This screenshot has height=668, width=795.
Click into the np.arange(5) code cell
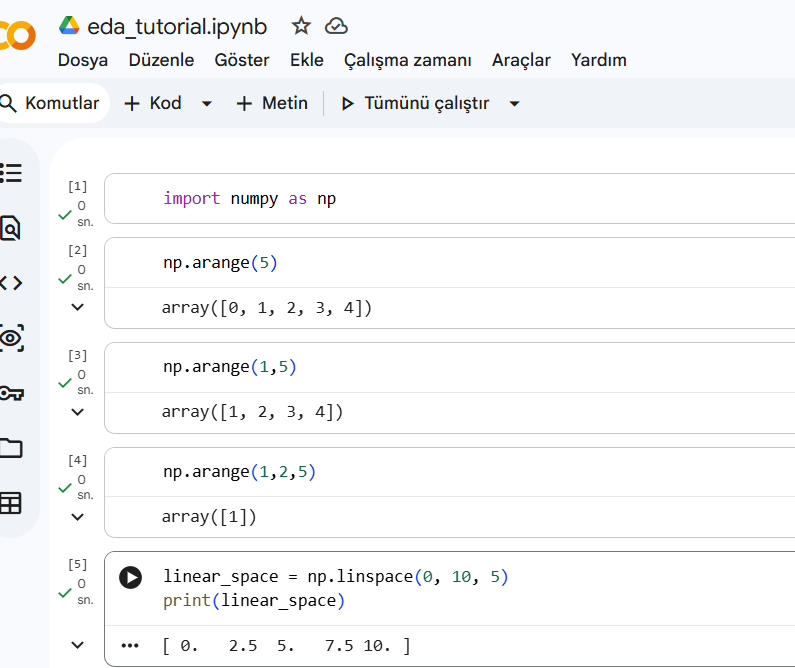449,263
